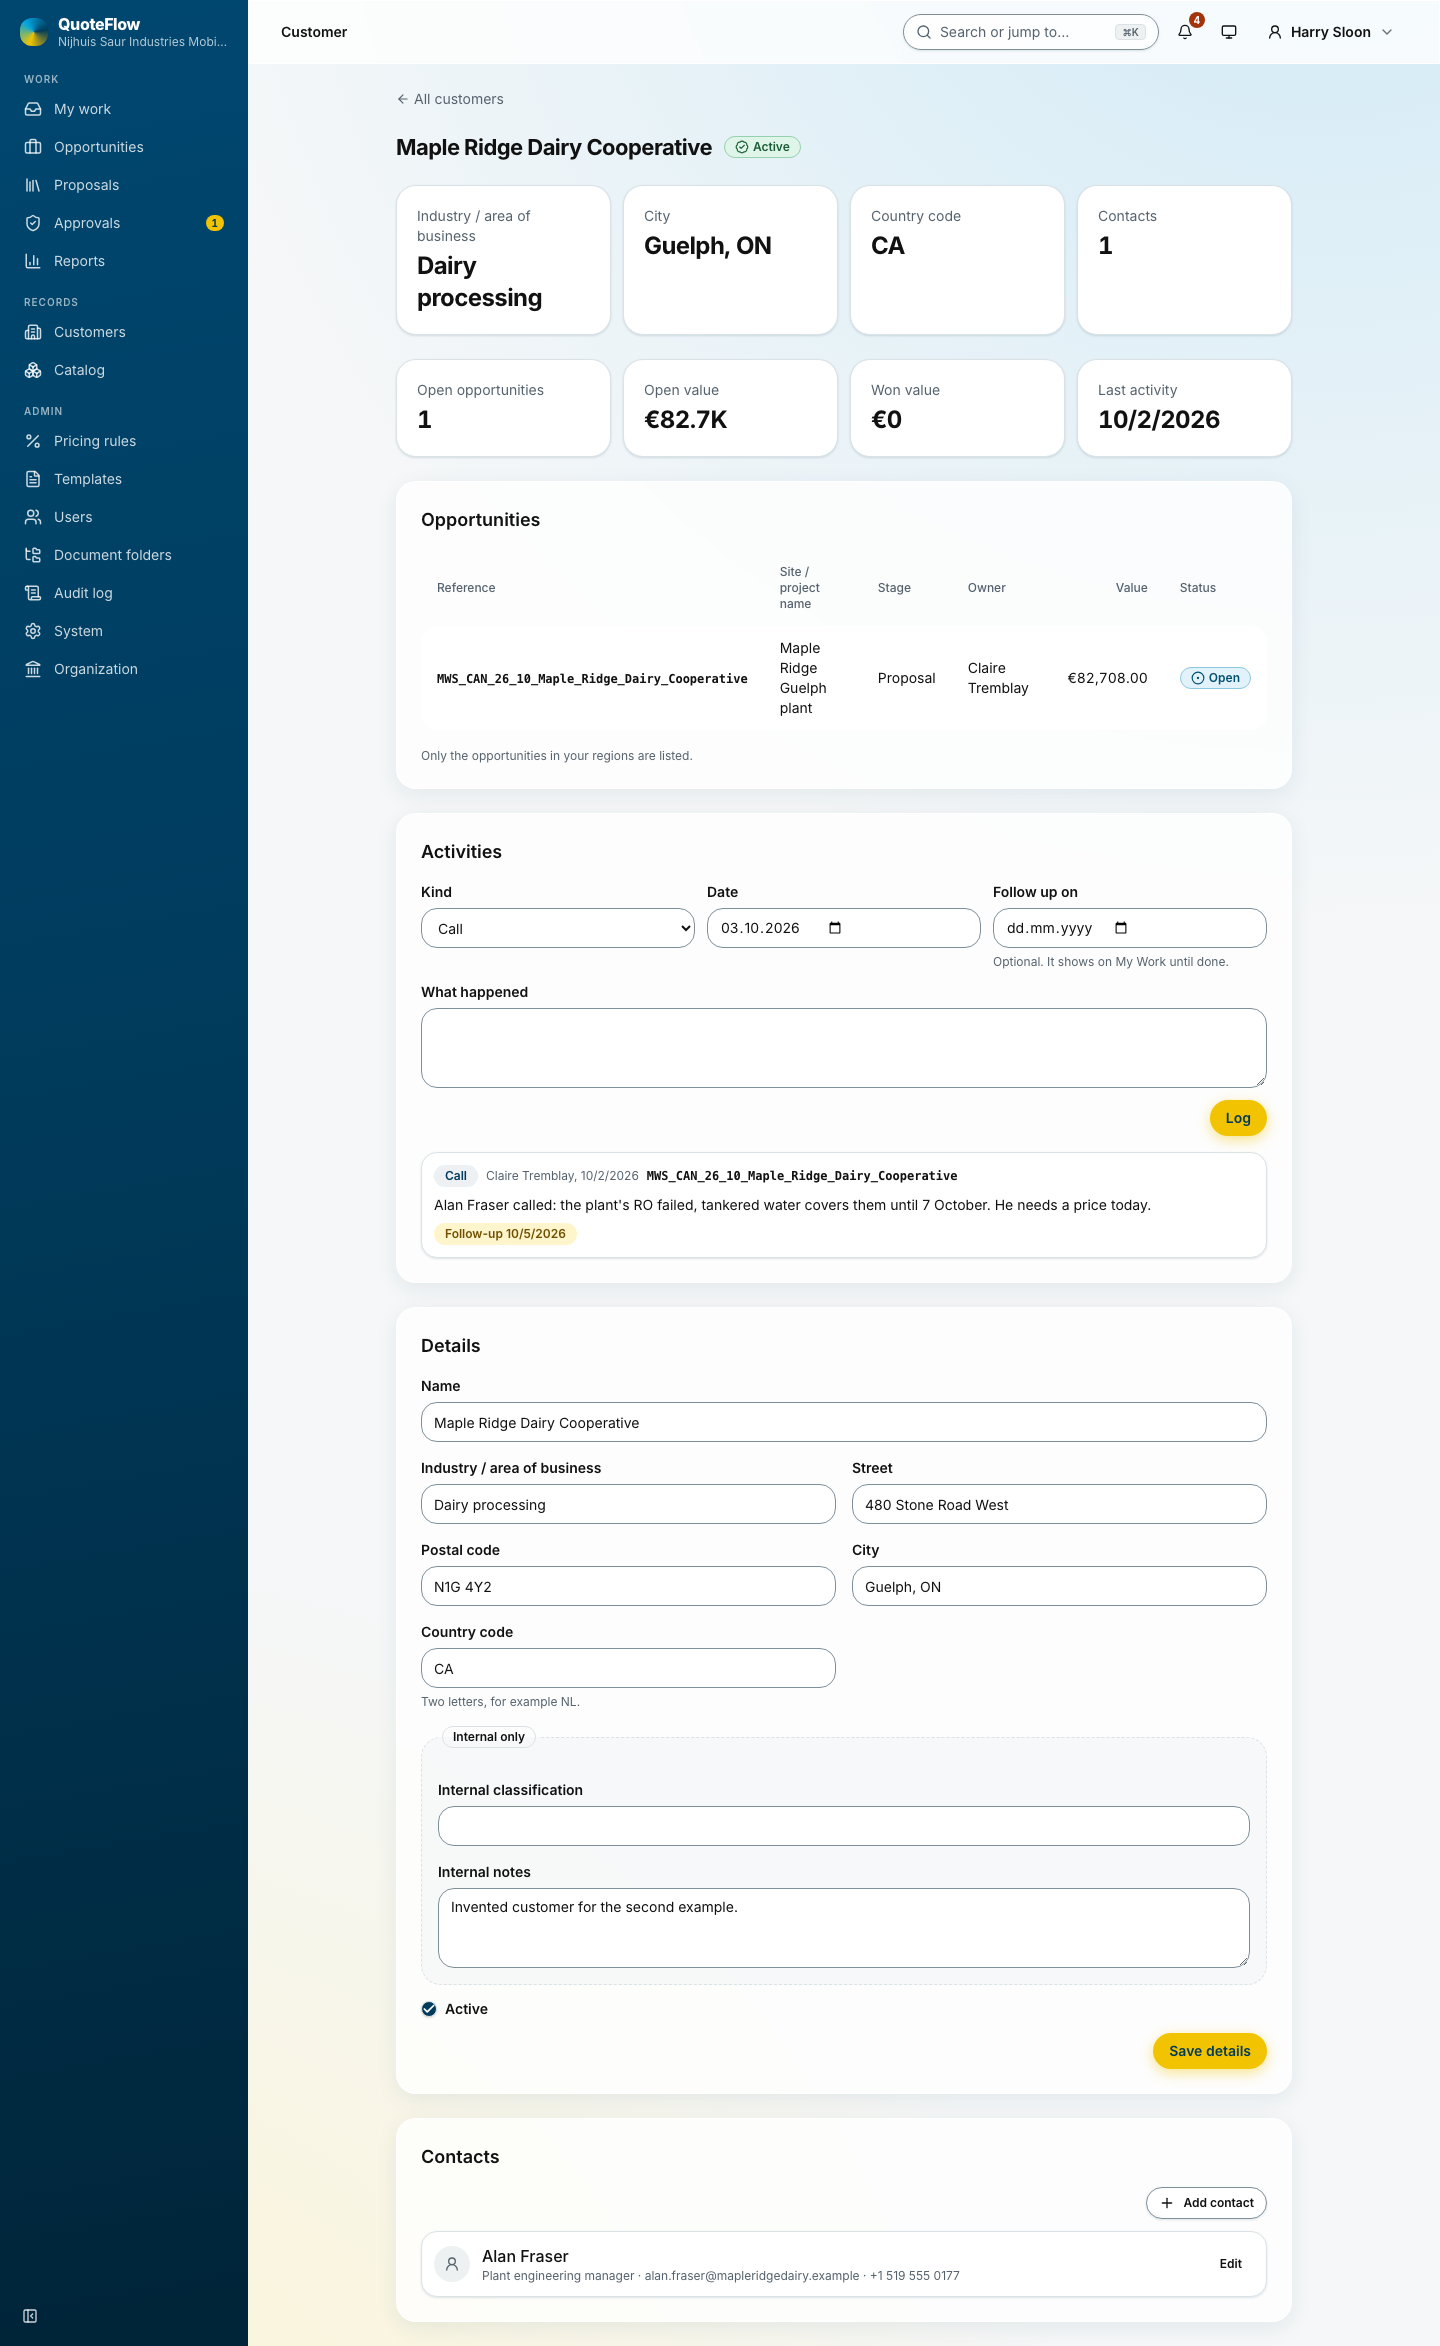Click the Approvals shield icon
This screenshot has width=1440, height=2346.
pos(33,223)
